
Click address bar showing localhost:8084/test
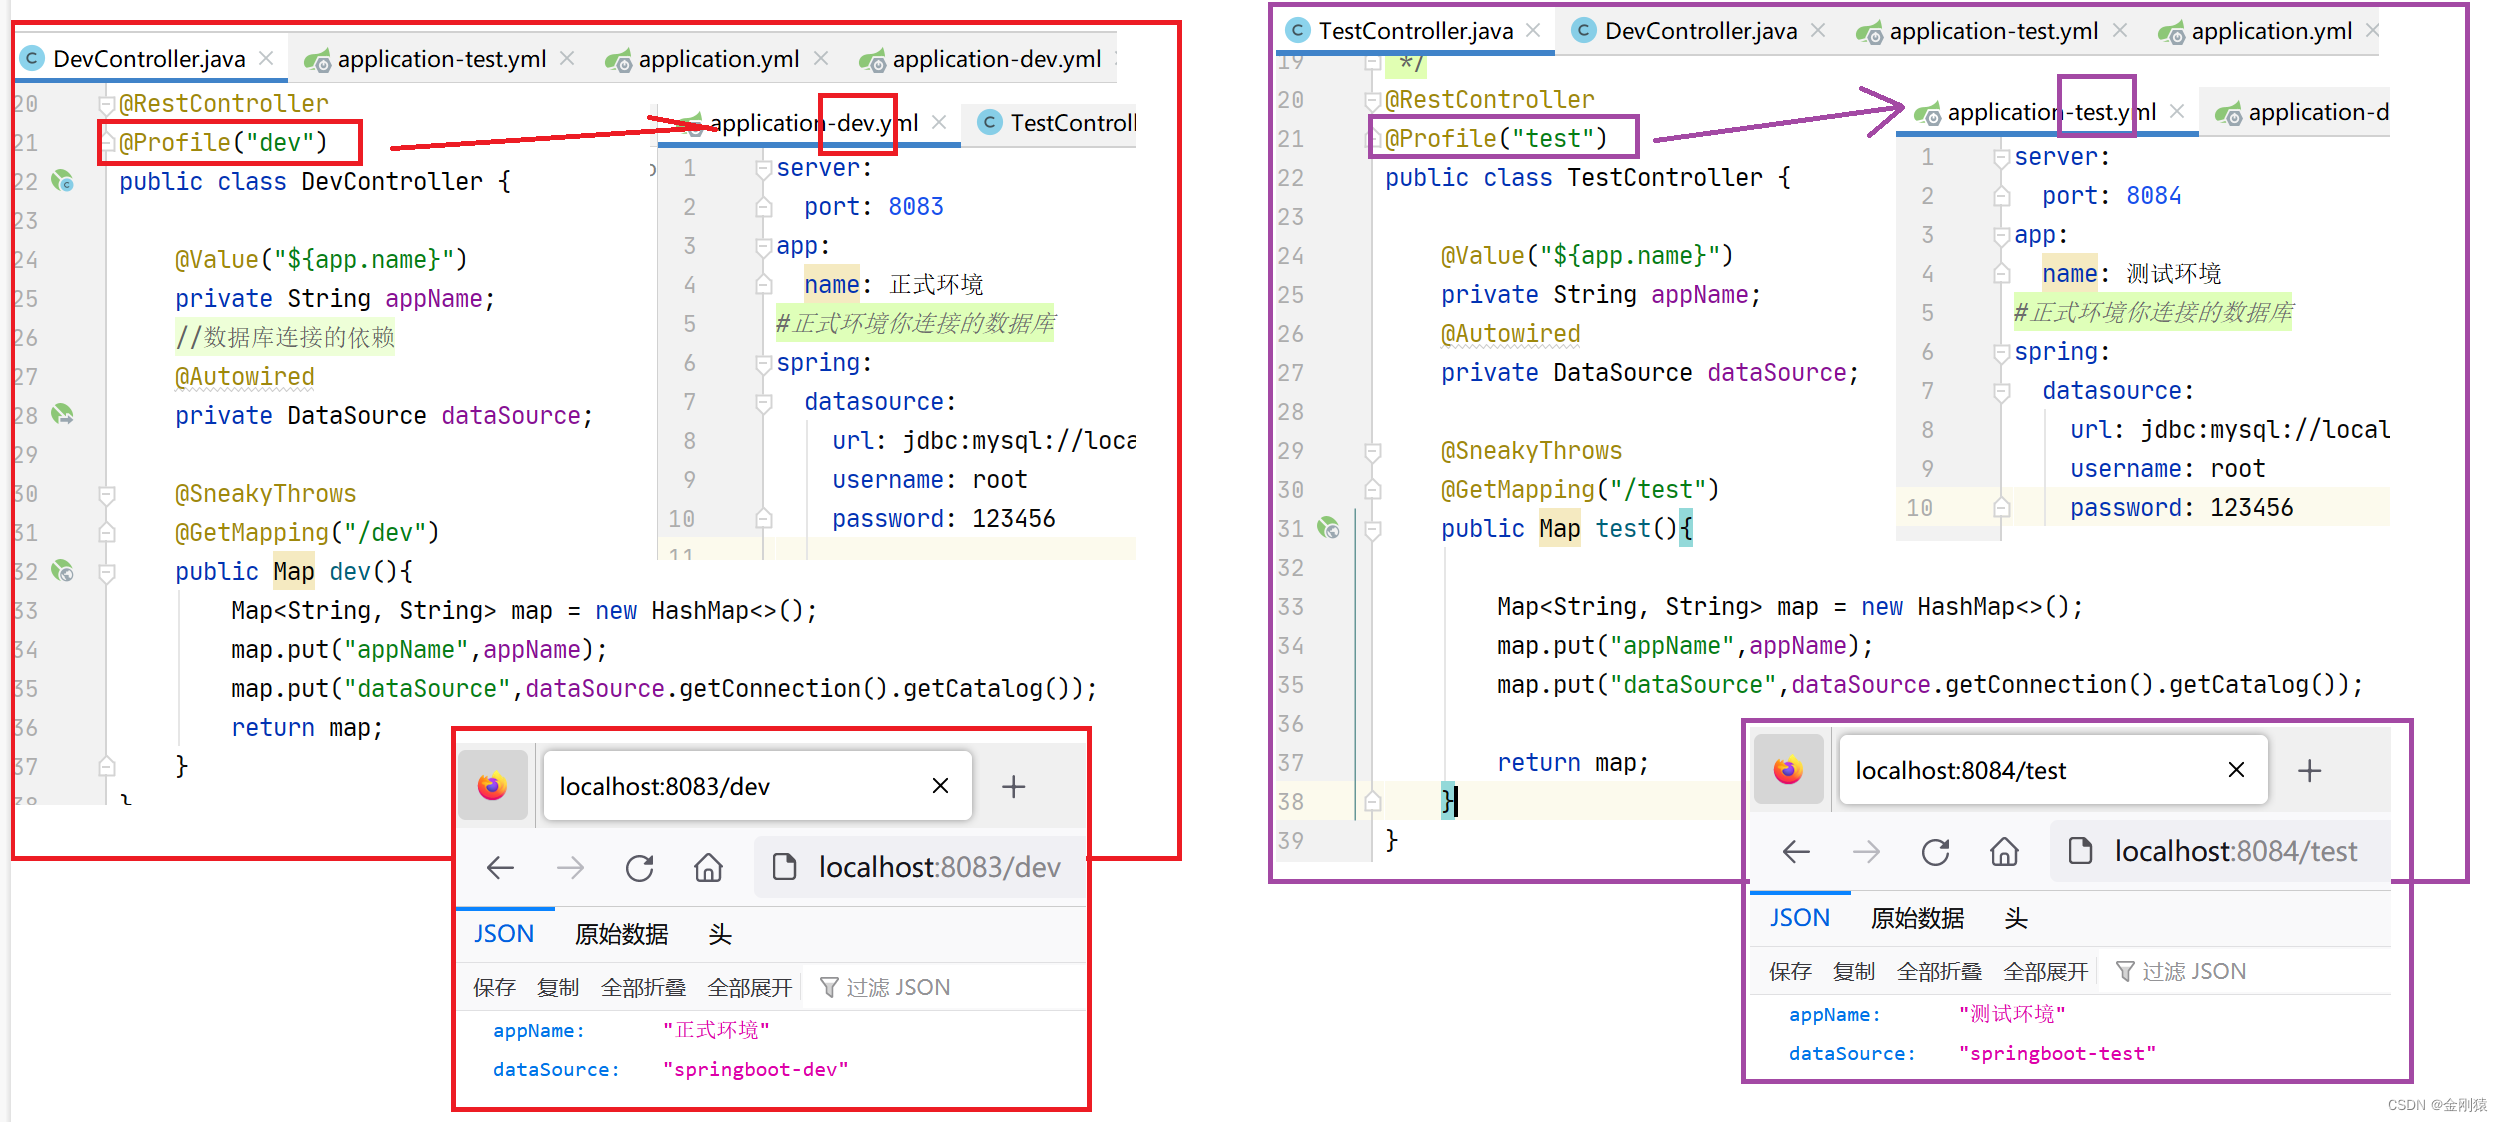pos(2220,851)
